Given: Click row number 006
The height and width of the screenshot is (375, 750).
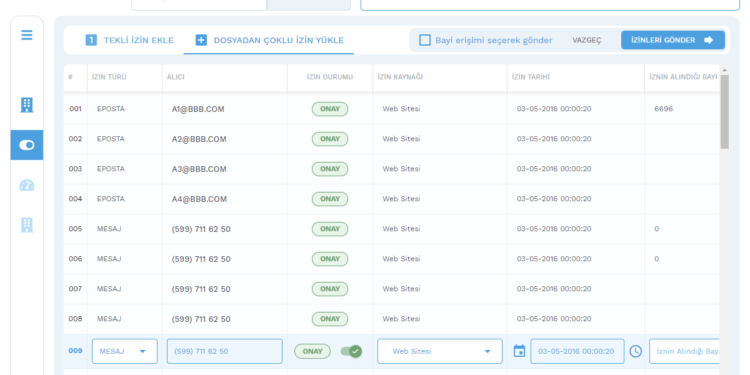Looking at the screenshot, I should tap(76, 259).
